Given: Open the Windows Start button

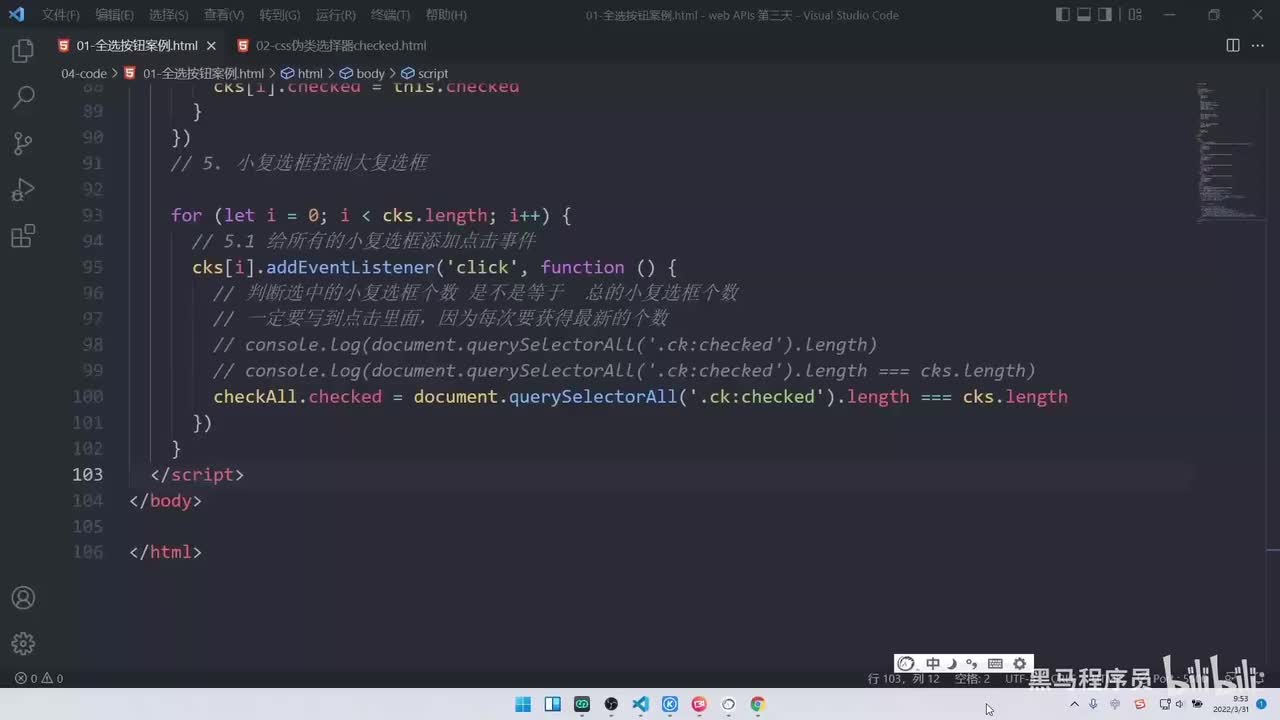Looking at the screenshot, I should pyautogui.click(x=523, y=704).
